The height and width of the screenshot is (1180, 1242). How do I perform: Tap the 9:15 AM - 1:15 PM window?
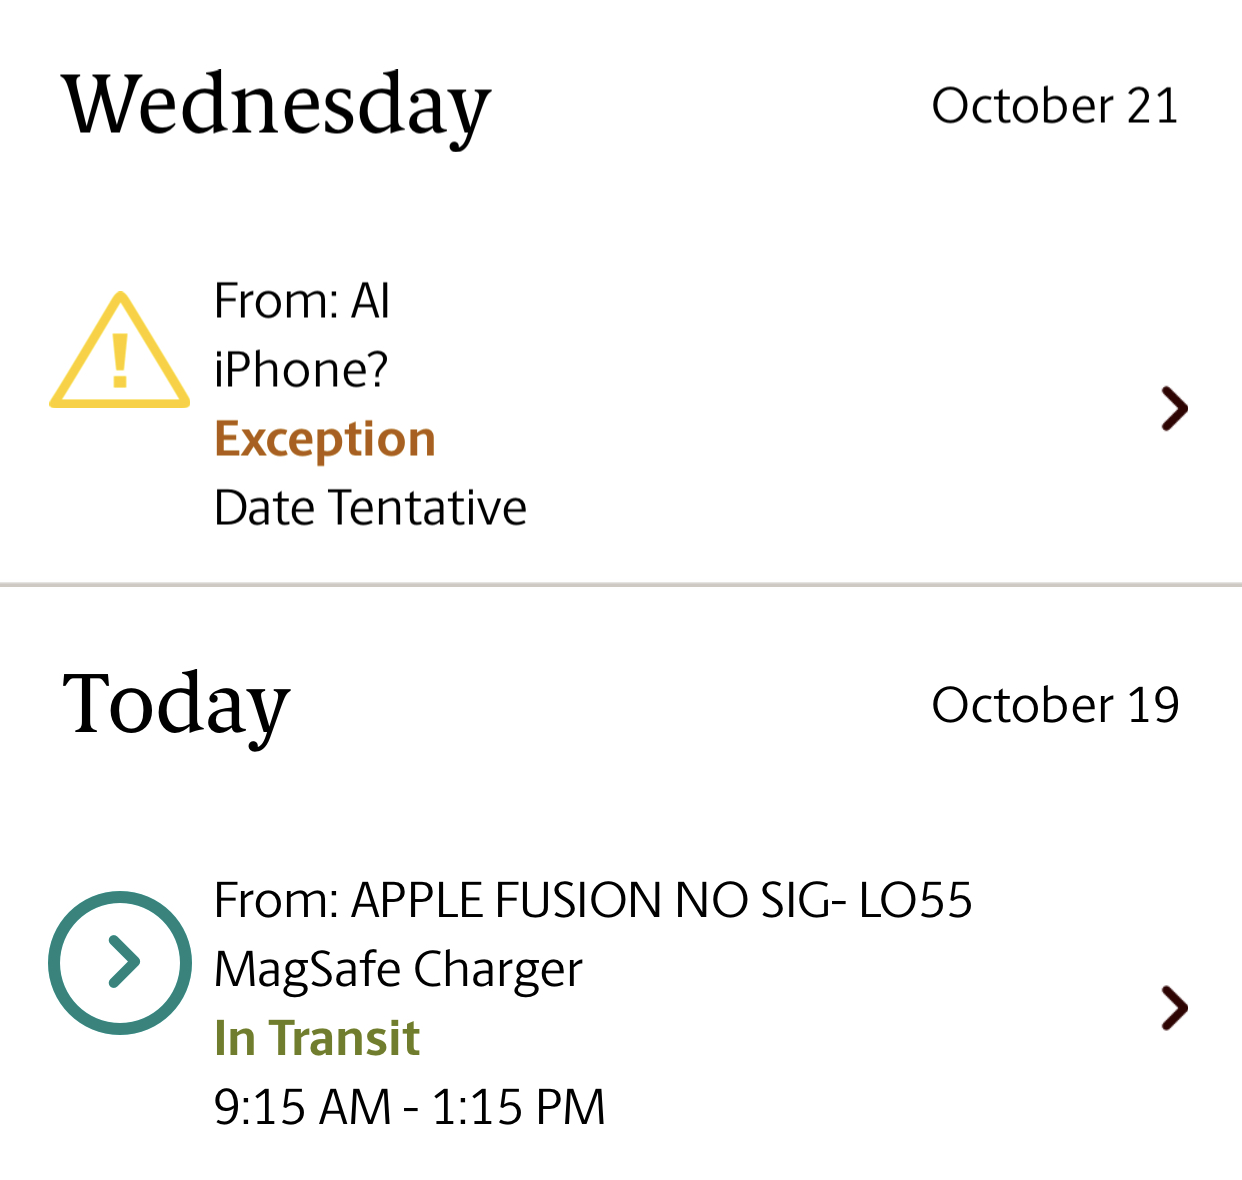[x=410, y=1107]
